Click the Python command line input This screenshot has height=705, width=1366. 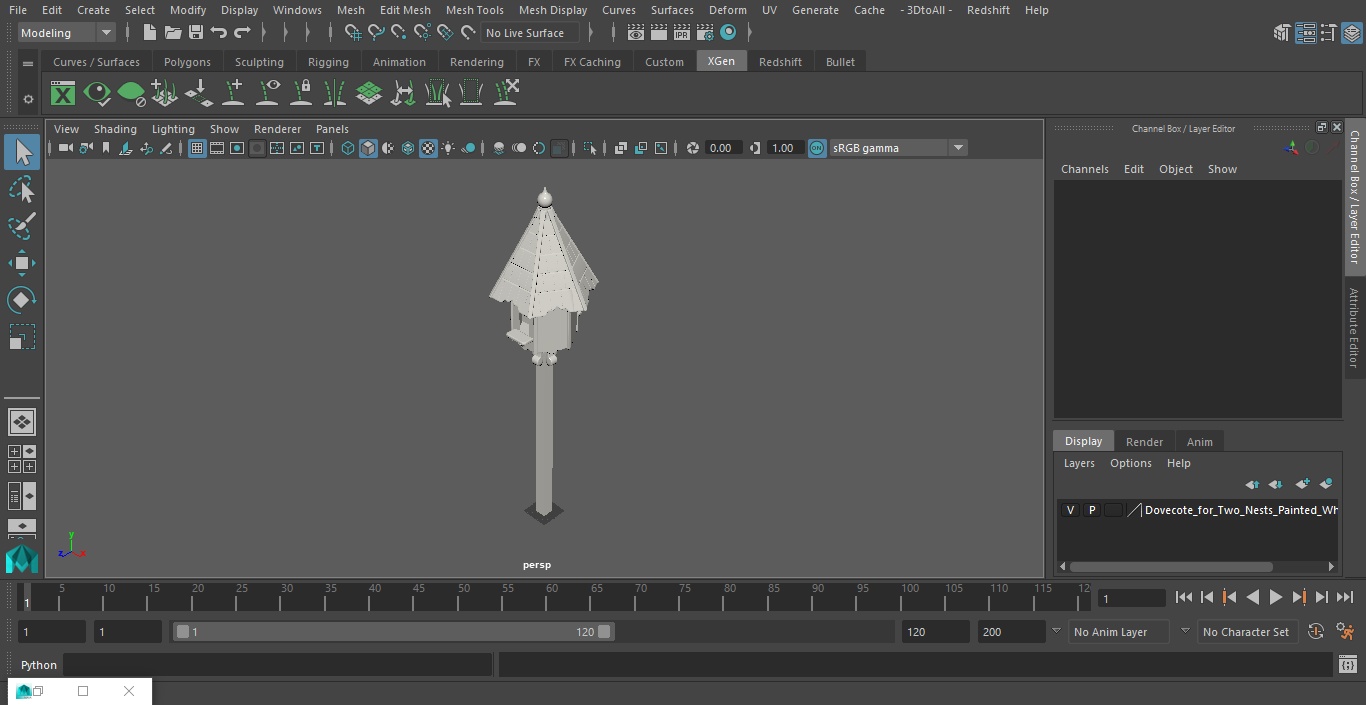[278, 665]
